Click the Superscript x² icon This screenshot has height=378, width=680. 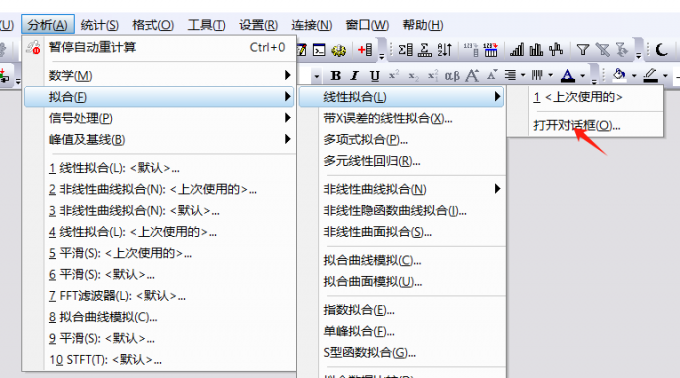click(x=393, y=75)
